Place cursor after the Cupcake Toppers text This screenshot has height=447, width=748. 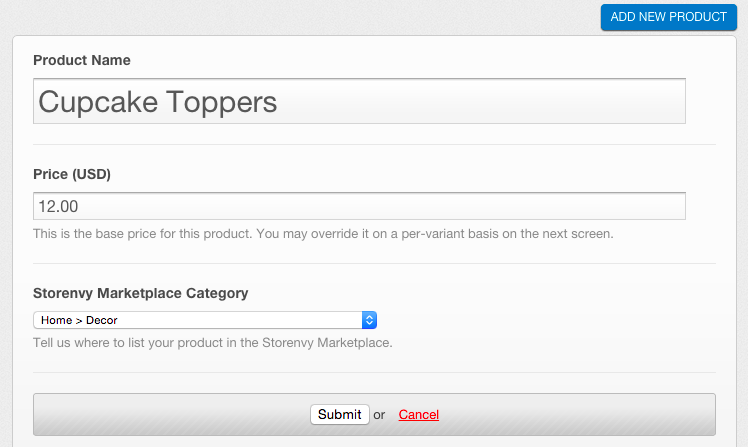pos(278,102)
